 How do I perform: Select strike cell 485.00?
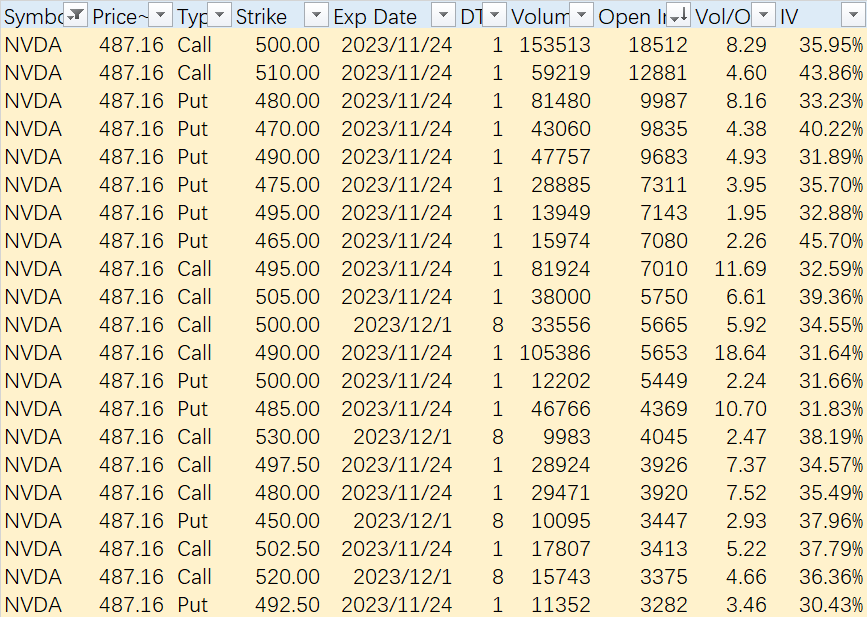click(287, 409)
